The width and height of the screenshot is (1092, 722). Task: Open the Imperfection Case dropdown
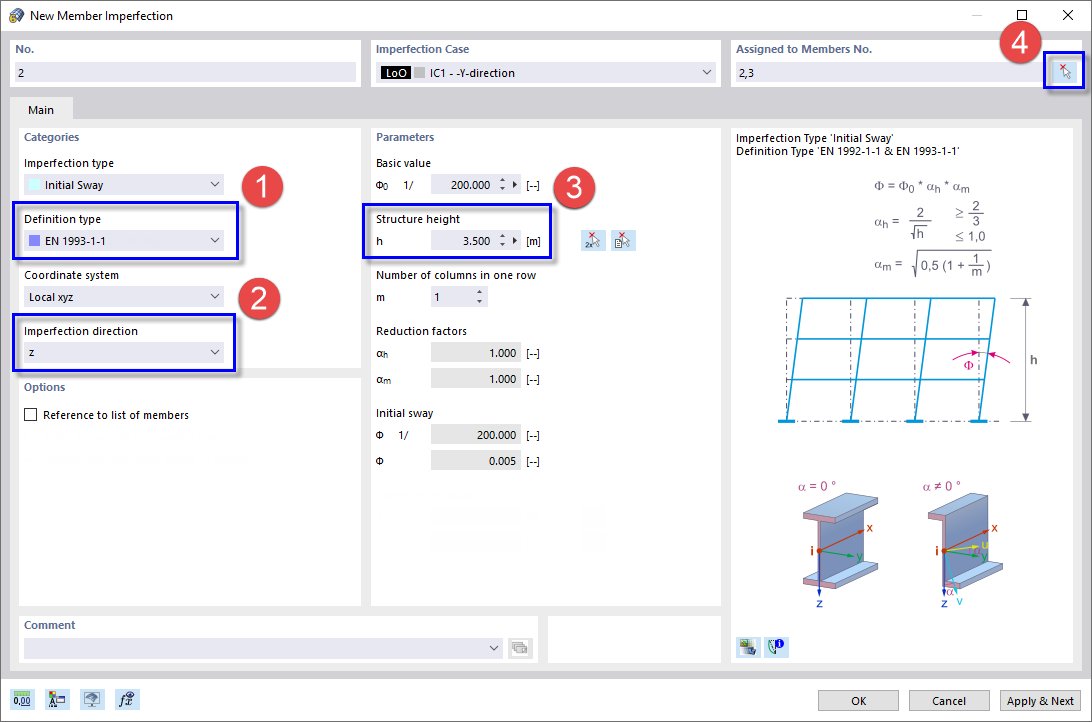pyautogui.click(x=707, y=72)
